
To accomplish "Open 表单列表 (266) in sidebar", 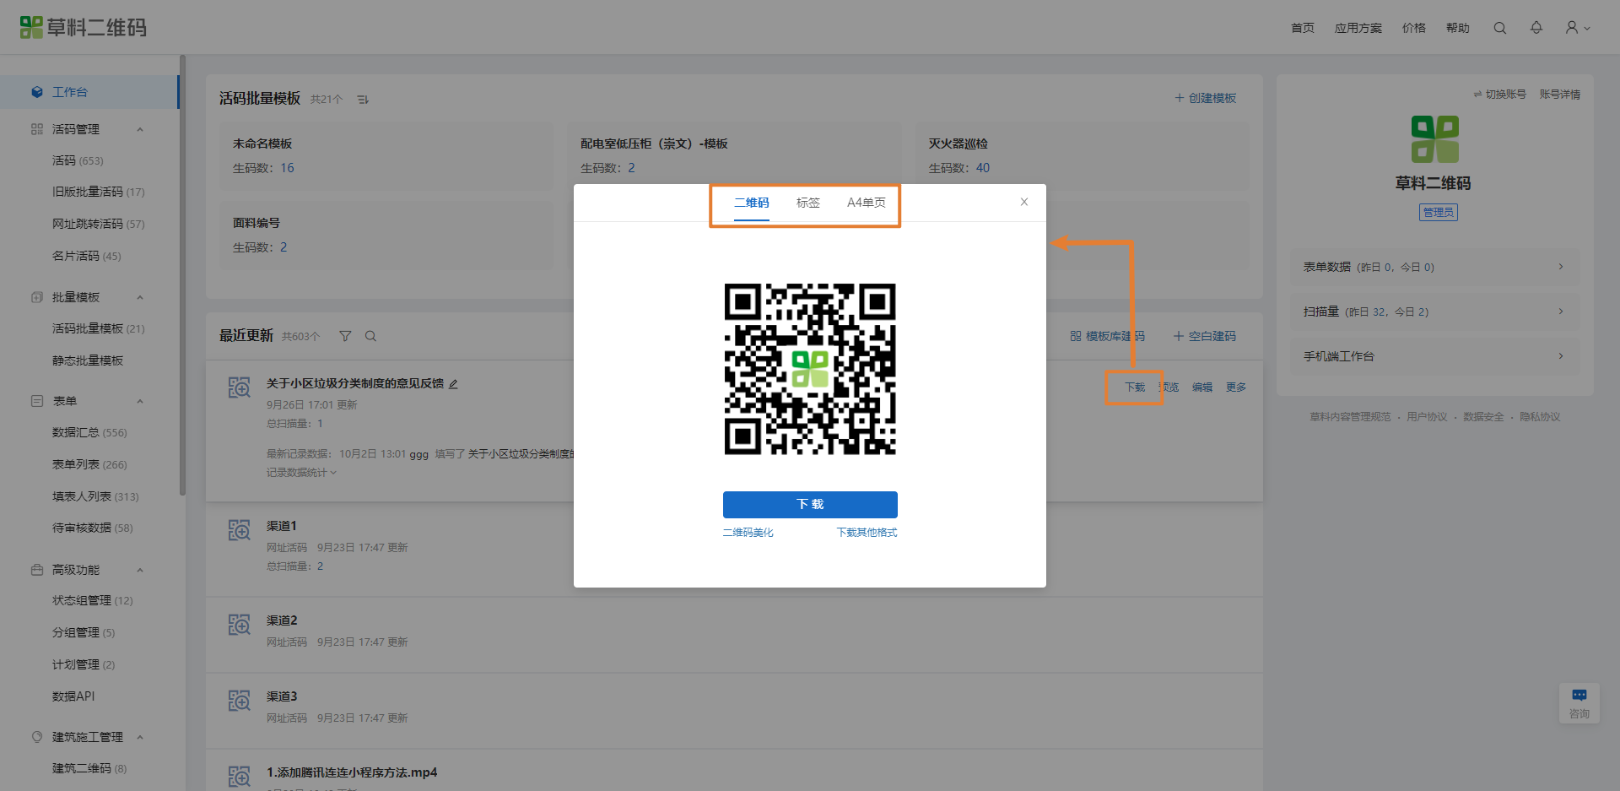I will [89, 464].
